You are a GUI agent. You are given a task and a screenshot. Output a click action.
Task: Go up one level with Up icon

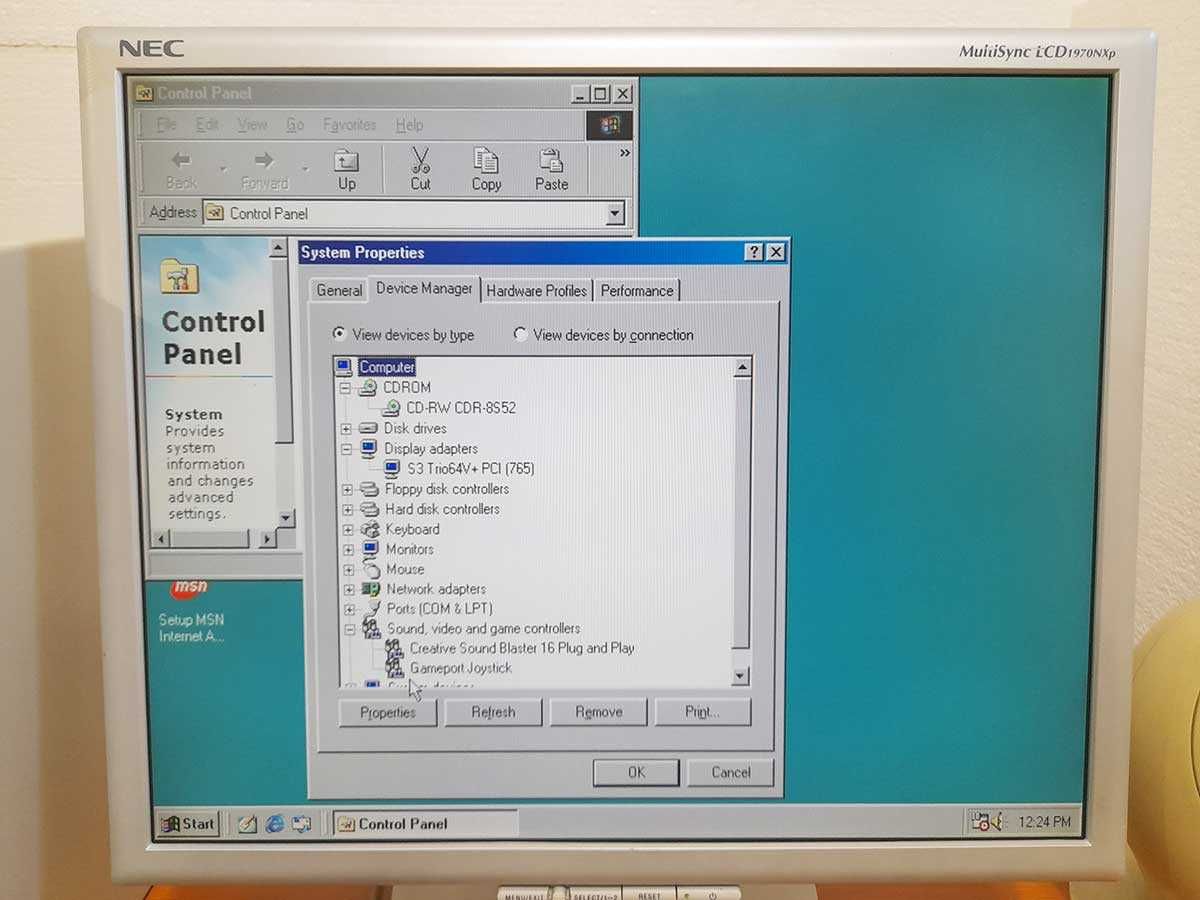346,160
